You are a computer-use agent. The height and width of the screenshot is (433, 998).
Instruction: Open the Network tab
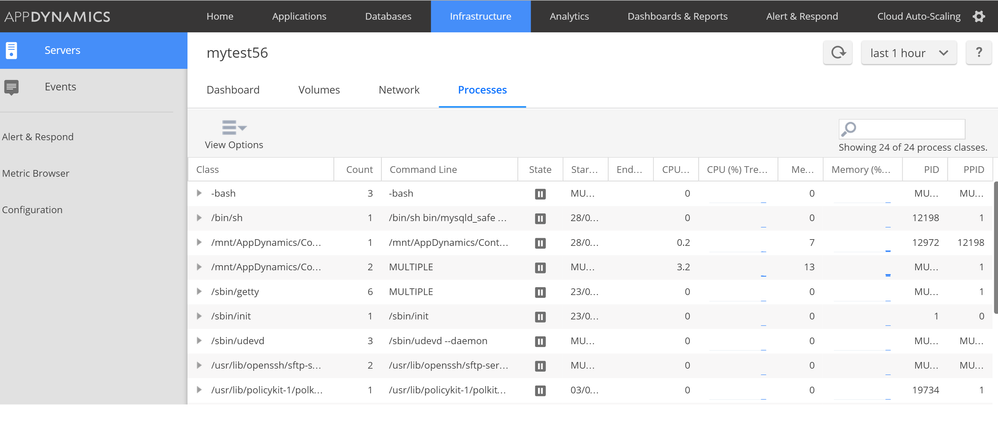point(399,90)
